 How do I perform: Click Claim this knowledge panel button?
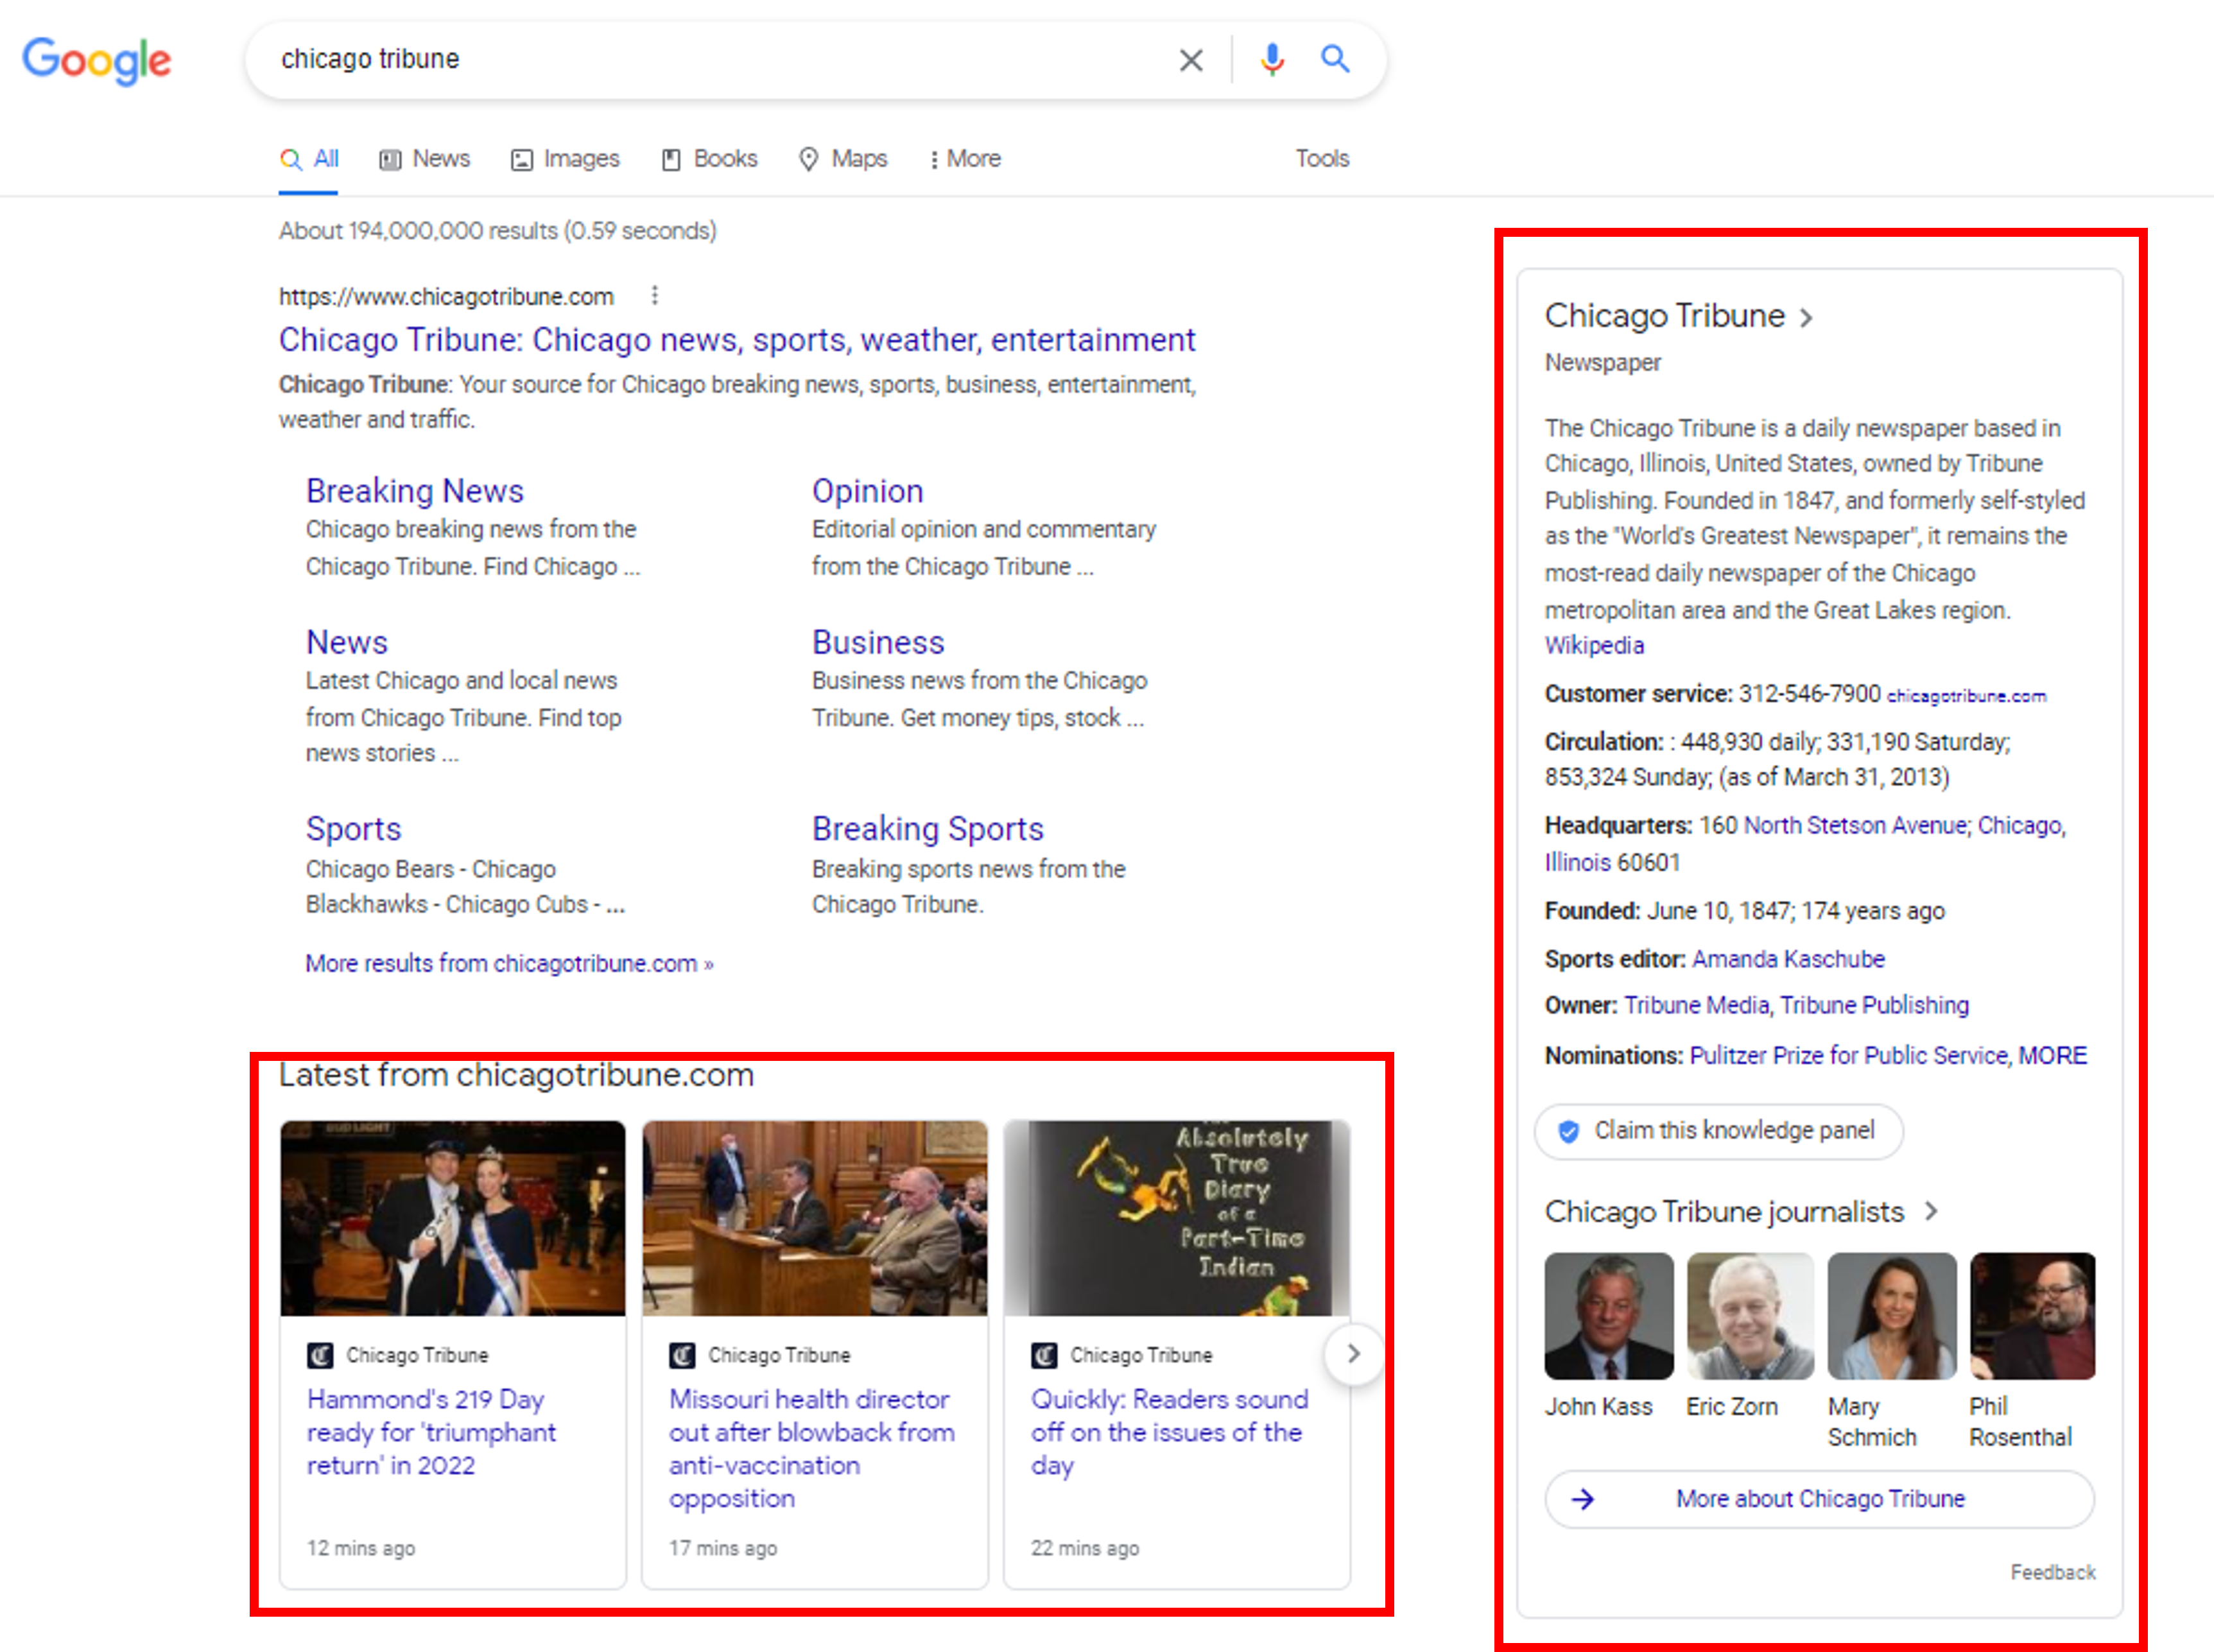tap(1719, 1131)
